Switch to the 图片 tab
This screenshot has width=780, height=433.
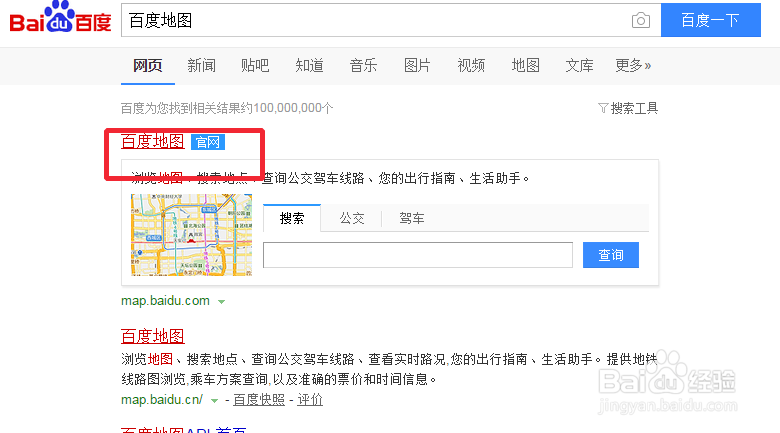coord(417,65)
